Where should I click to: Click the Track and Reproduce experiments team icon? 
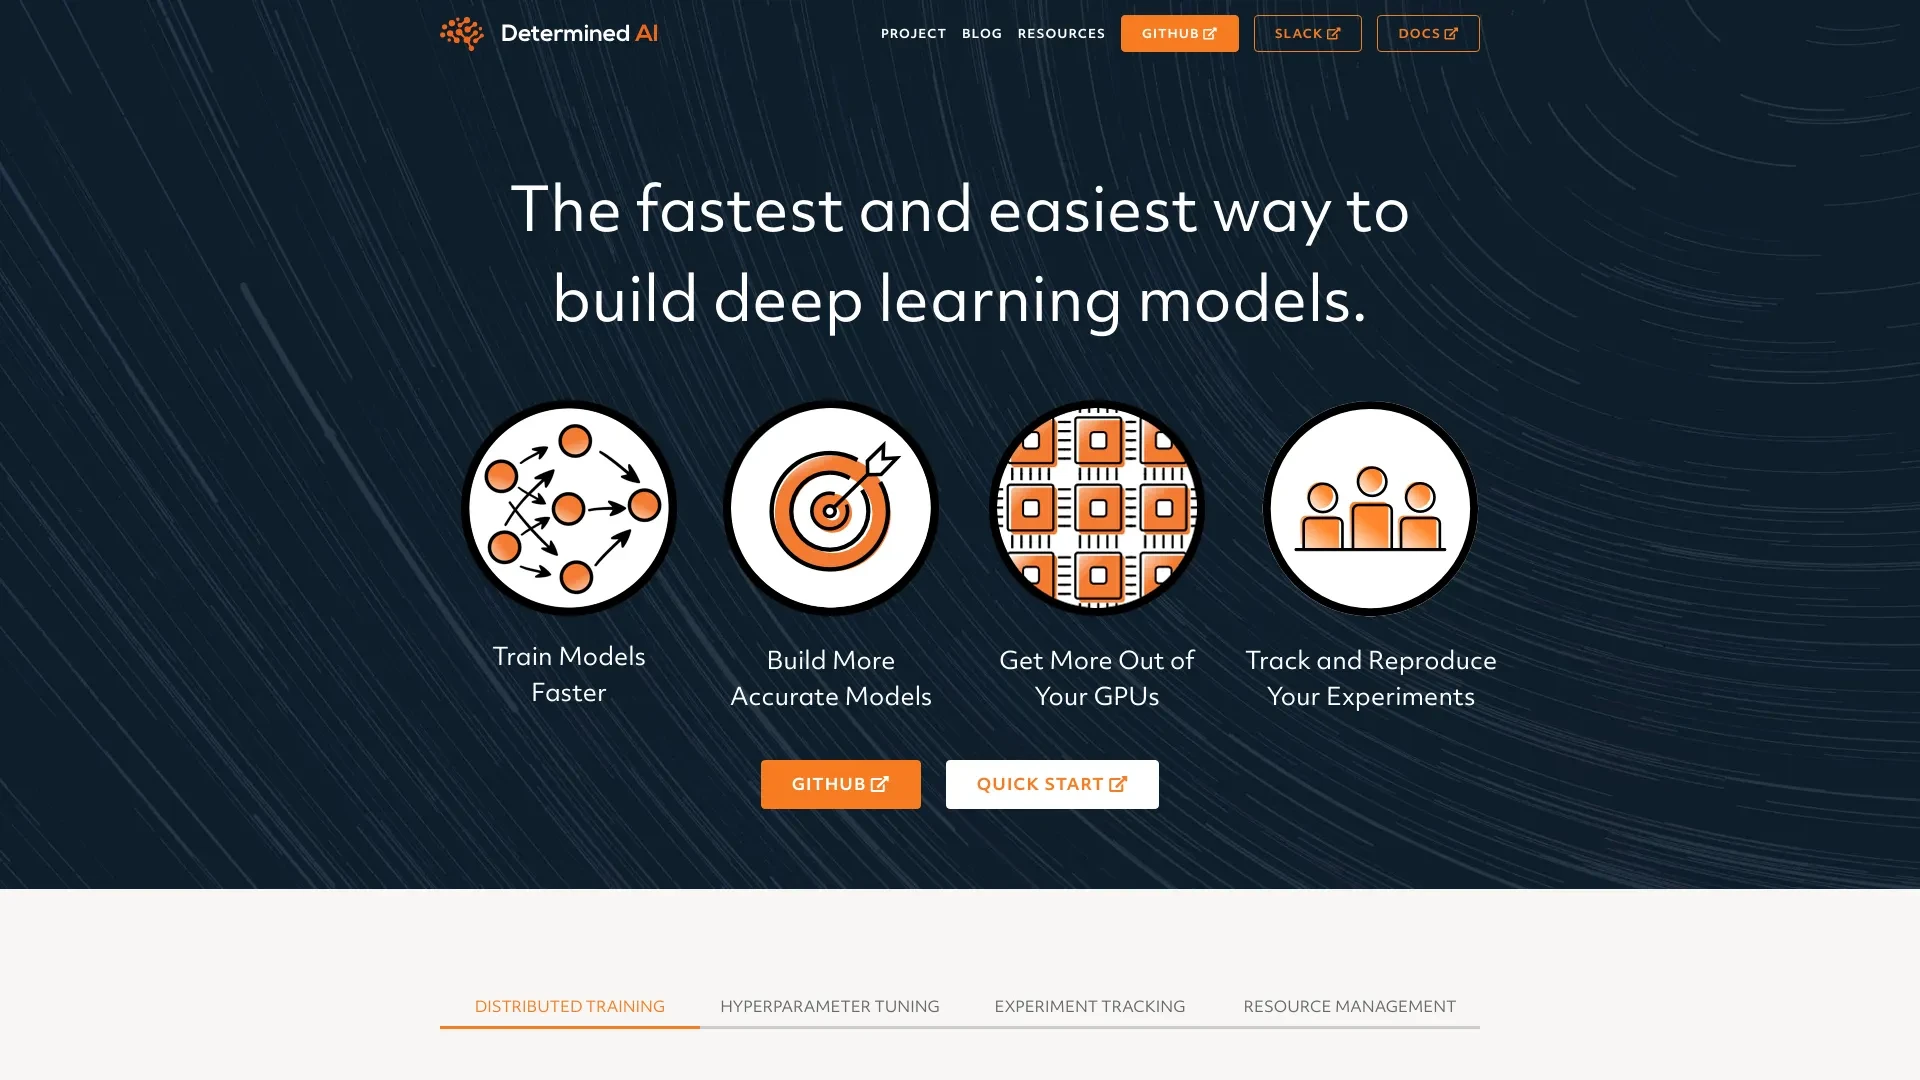1369,508
